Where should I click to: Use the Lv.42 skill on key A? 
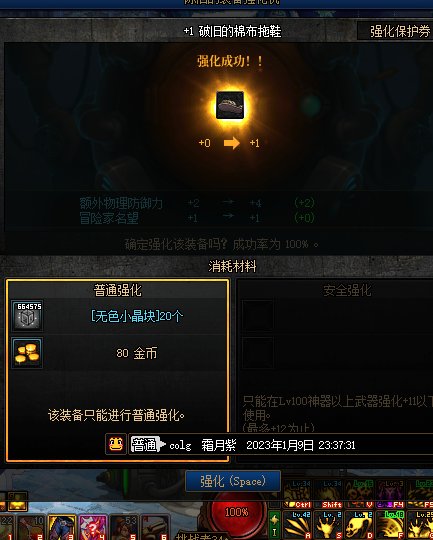tap(297, 525)
